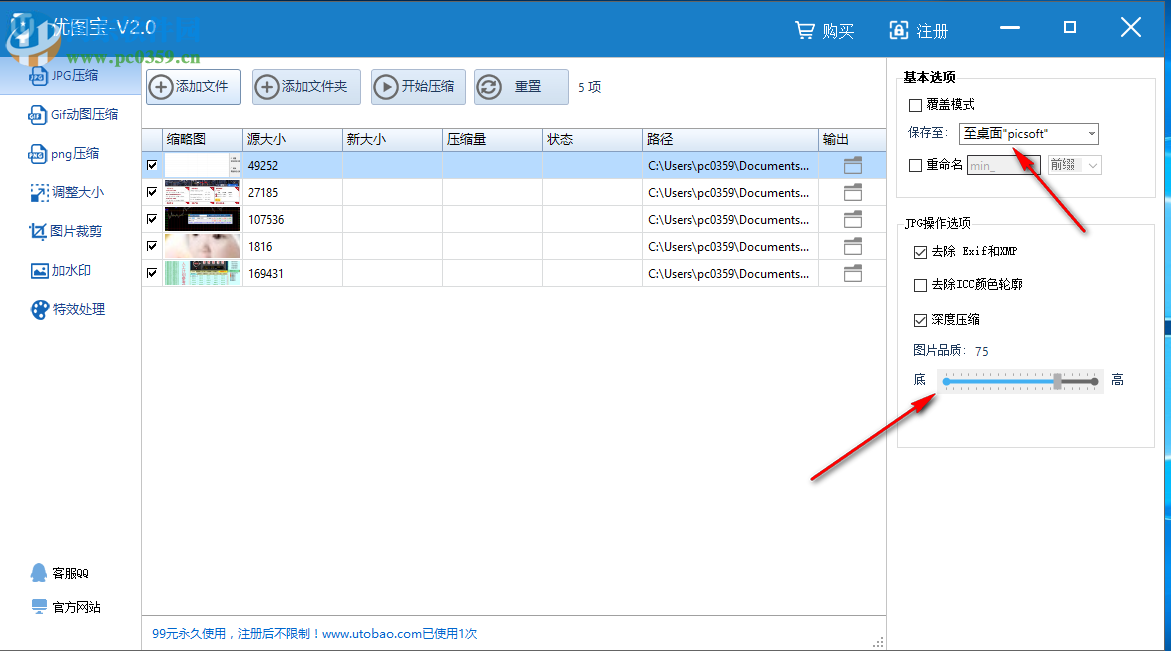Sort by 新大小 column header
1171x651 pixels.
pyautogui.click(x=392, y=140)
